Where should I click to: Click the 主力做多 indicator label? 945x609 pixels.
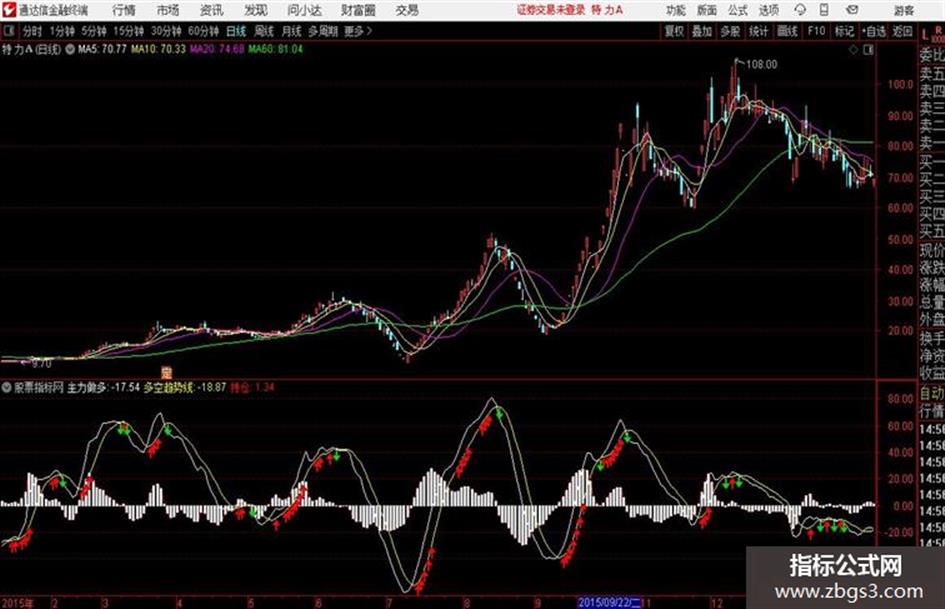click(86, 388)
